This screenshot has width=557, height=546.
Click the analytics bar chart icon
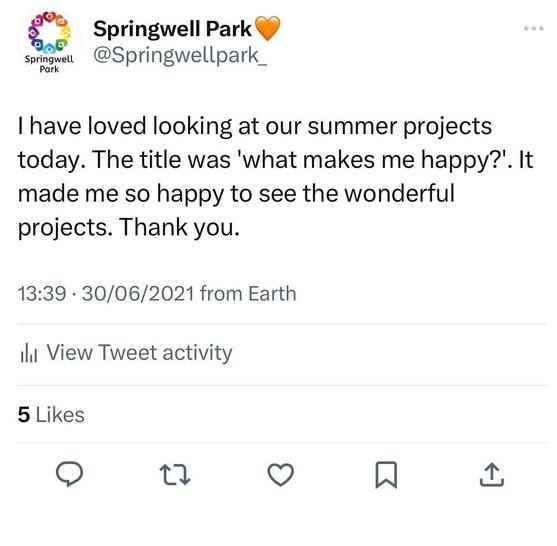coord(29,353)
